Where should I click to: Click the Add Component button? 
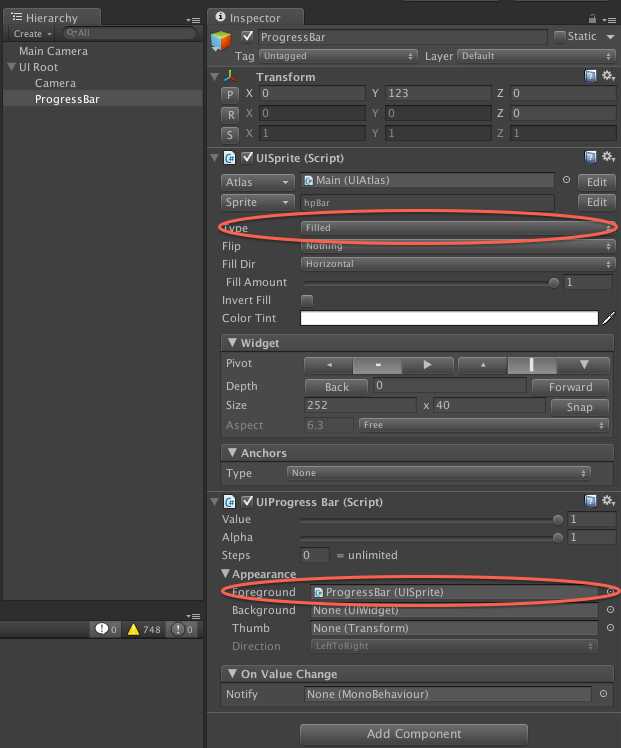(x=414, y=734)
